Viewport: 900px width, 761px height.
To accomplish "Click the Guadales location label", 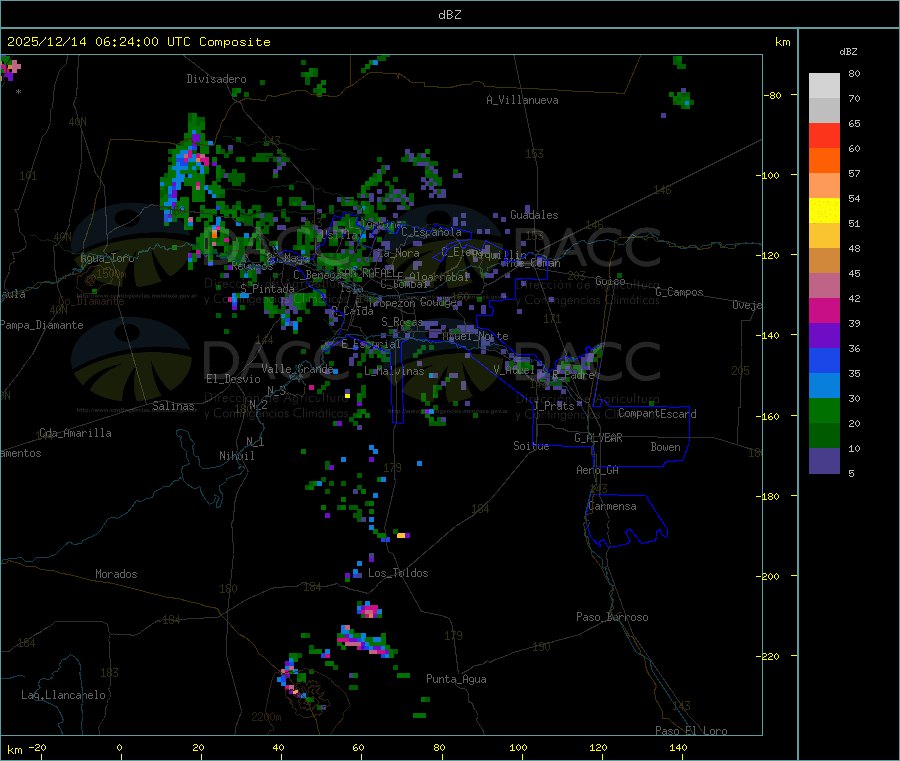I will [534, 215].
